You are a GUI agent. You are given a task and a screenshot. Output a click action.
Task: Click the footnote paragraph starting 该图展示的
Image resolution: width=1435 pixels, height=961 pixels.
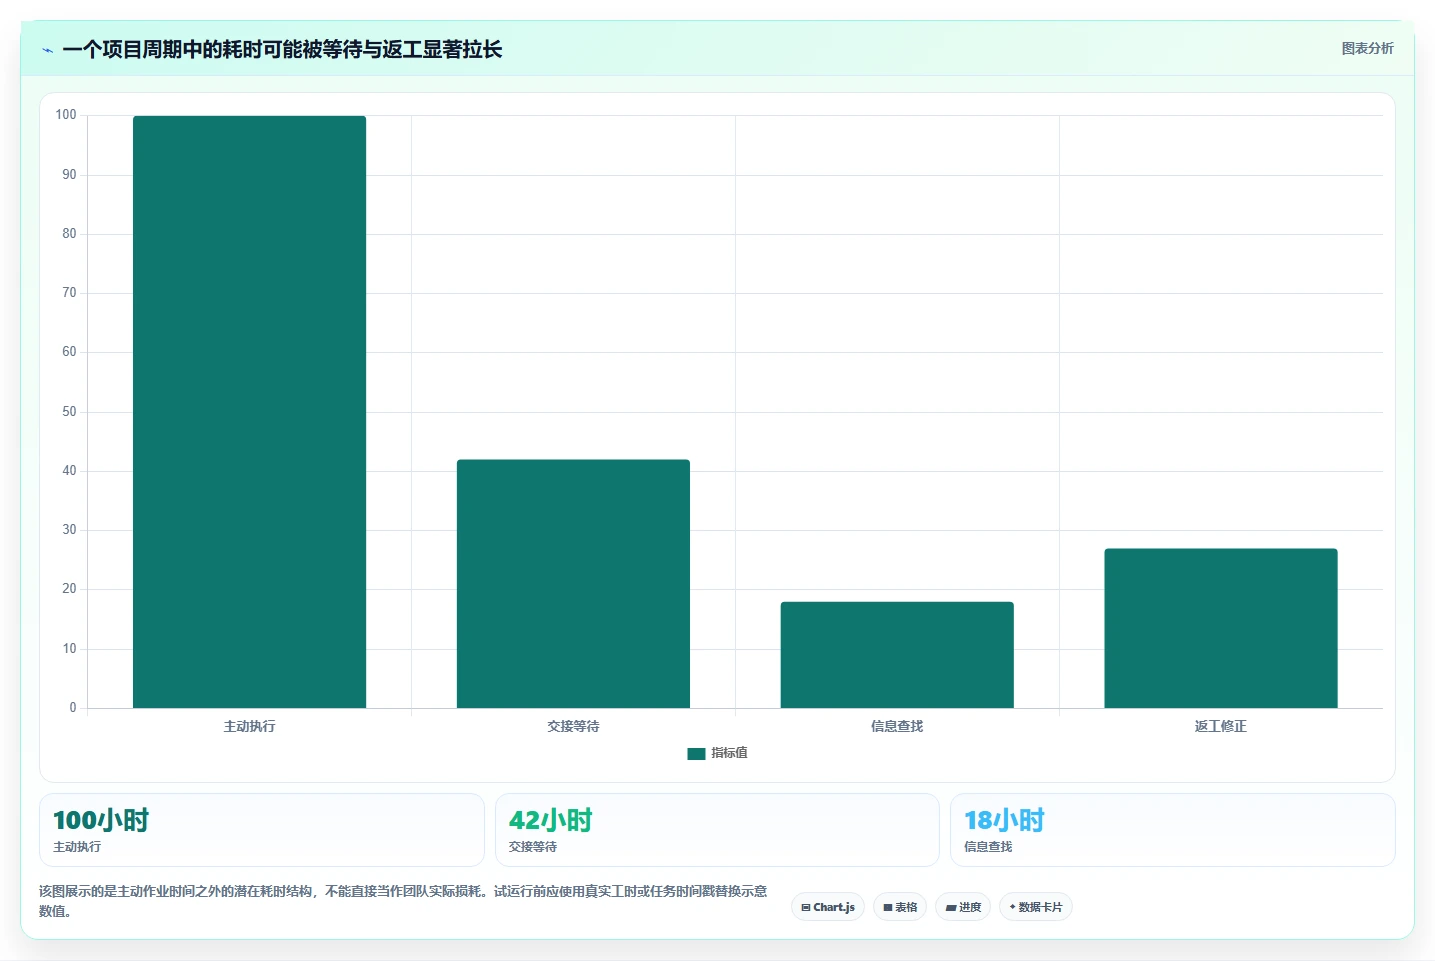click(x=403, y=901)
